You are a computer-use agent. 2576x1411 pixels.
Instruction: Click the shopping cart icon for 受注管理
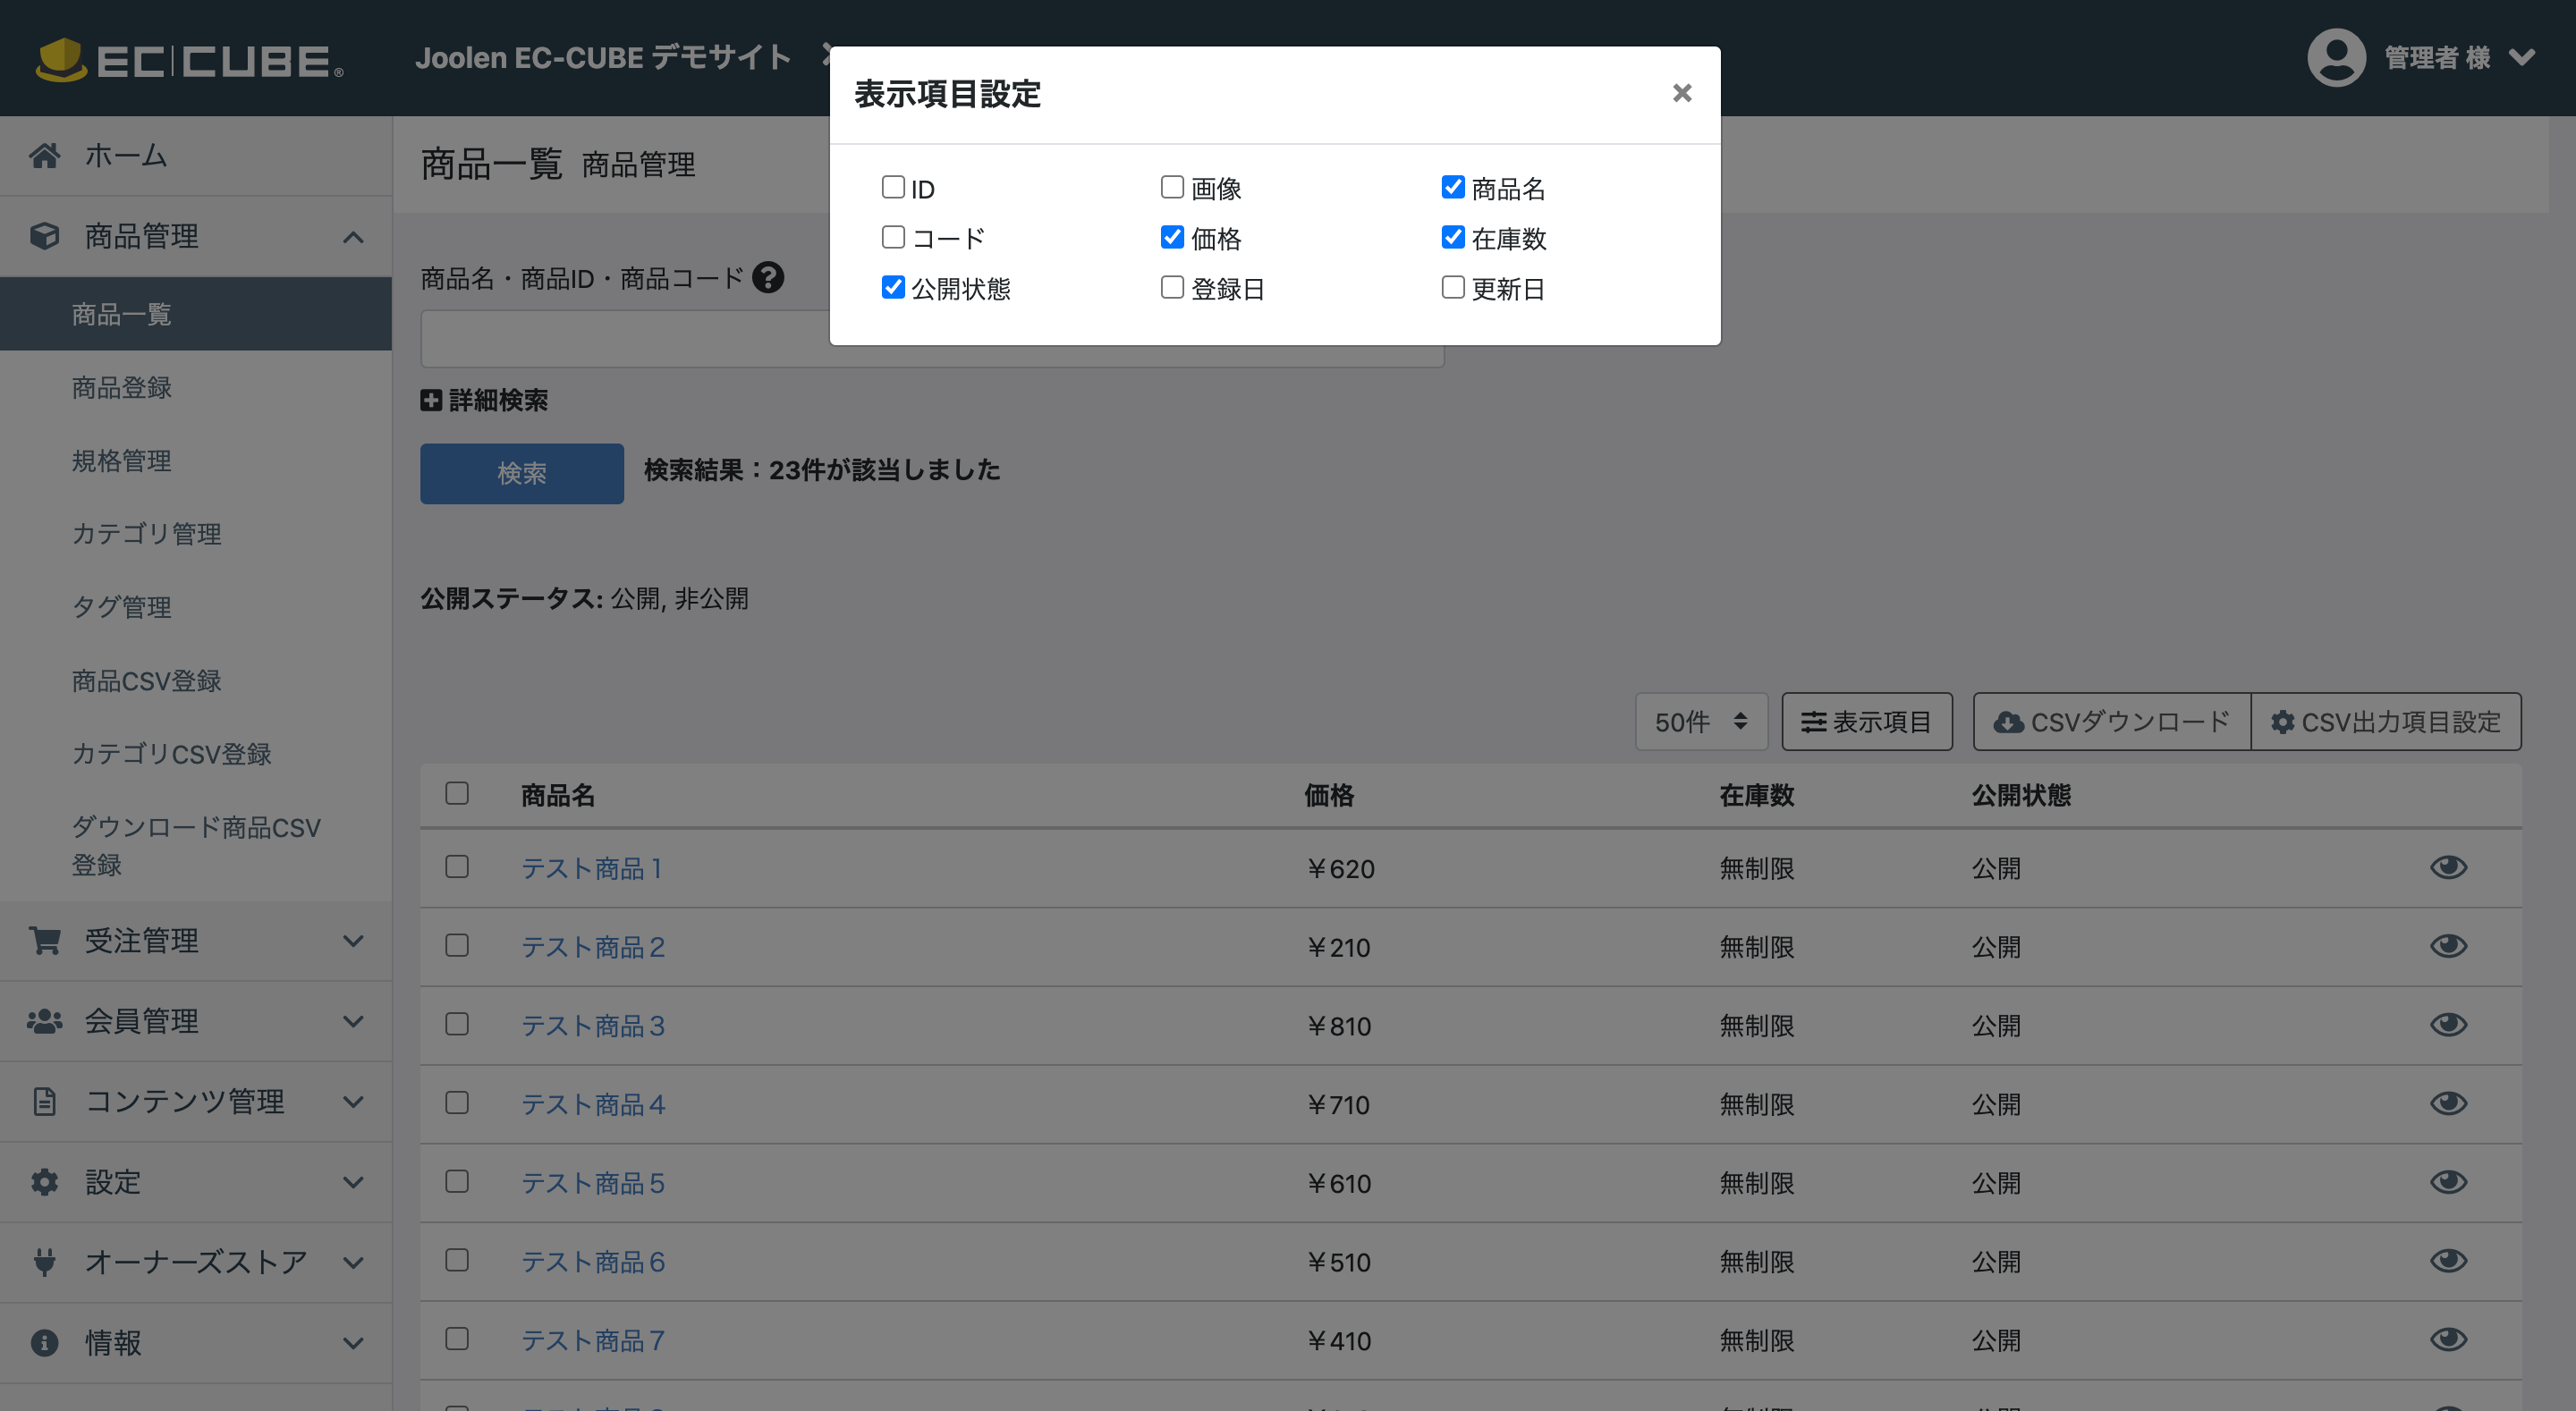pos(44,941)
